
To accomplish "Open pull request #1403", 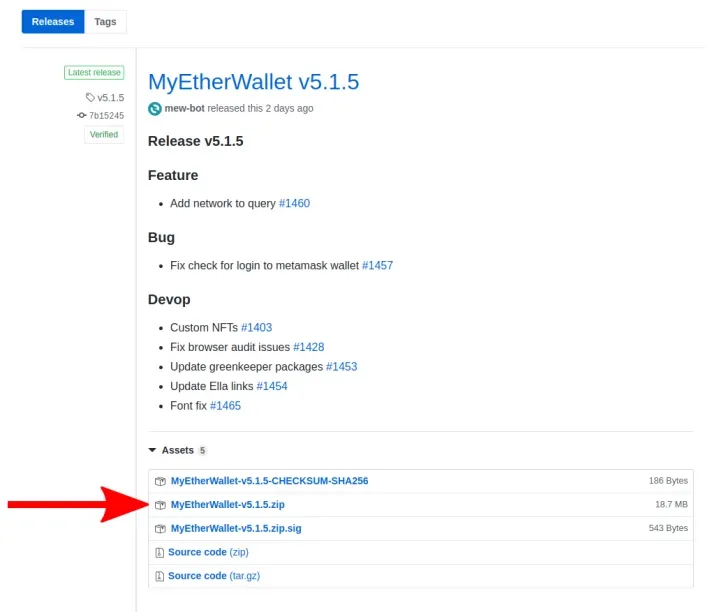I will [x=256, y=327].
